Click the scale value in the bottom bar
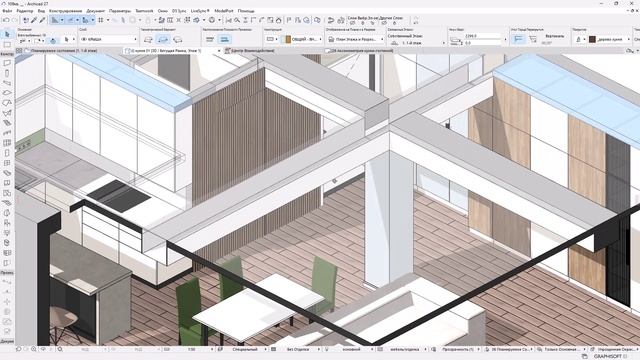 (x=191, y=349)
